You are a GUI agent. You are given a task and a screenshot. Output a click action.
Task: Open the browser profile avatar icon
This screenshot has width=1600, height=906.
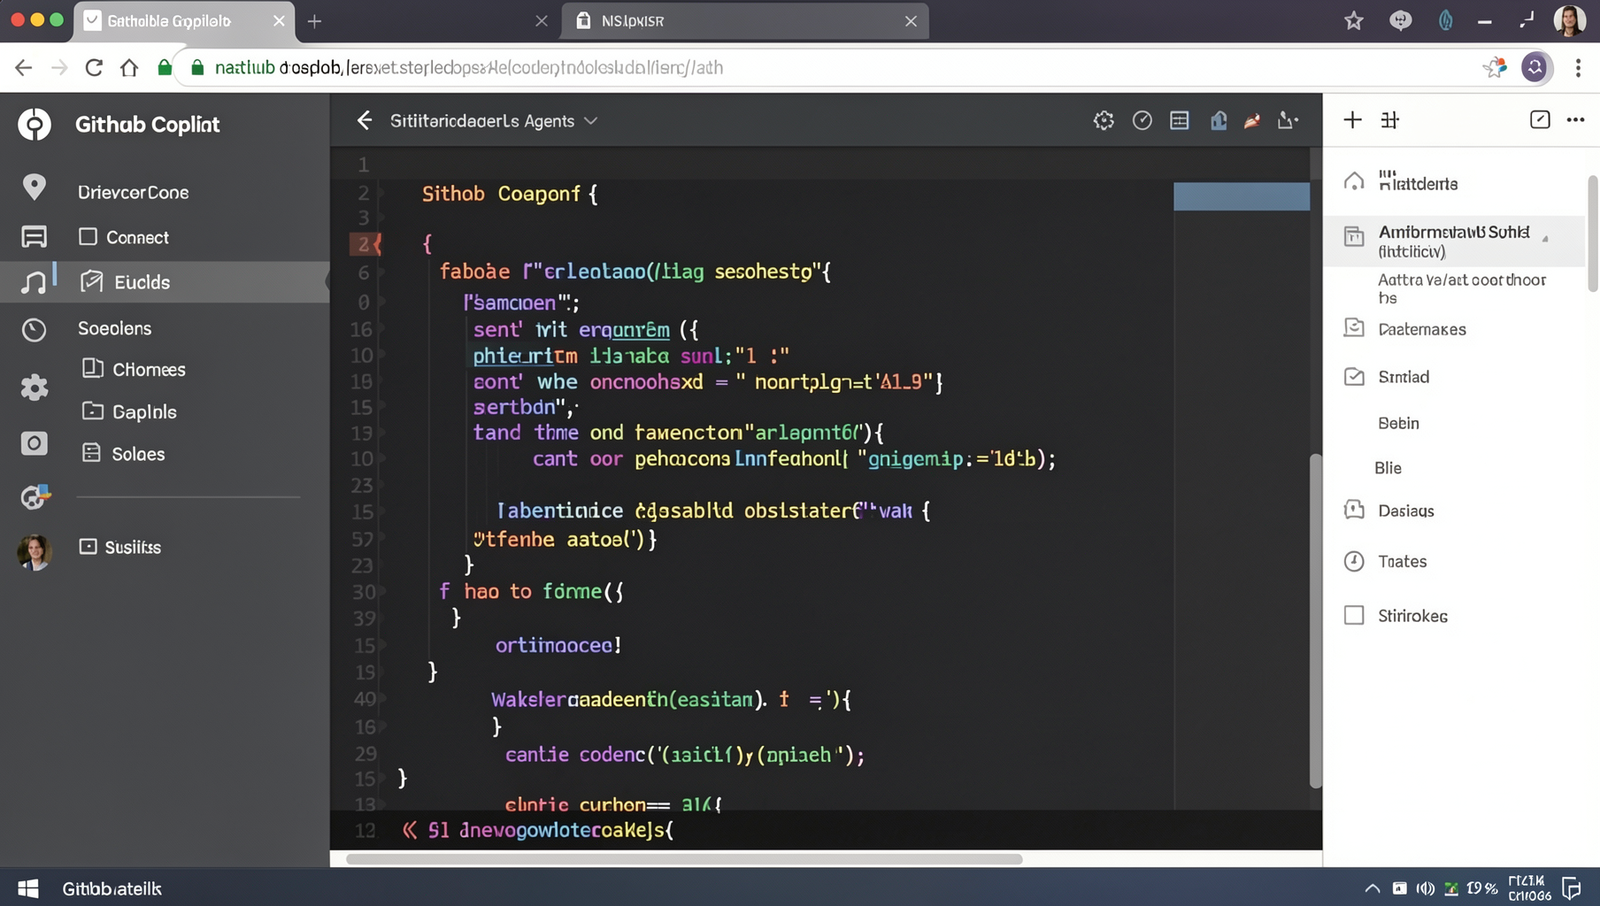1535,68
